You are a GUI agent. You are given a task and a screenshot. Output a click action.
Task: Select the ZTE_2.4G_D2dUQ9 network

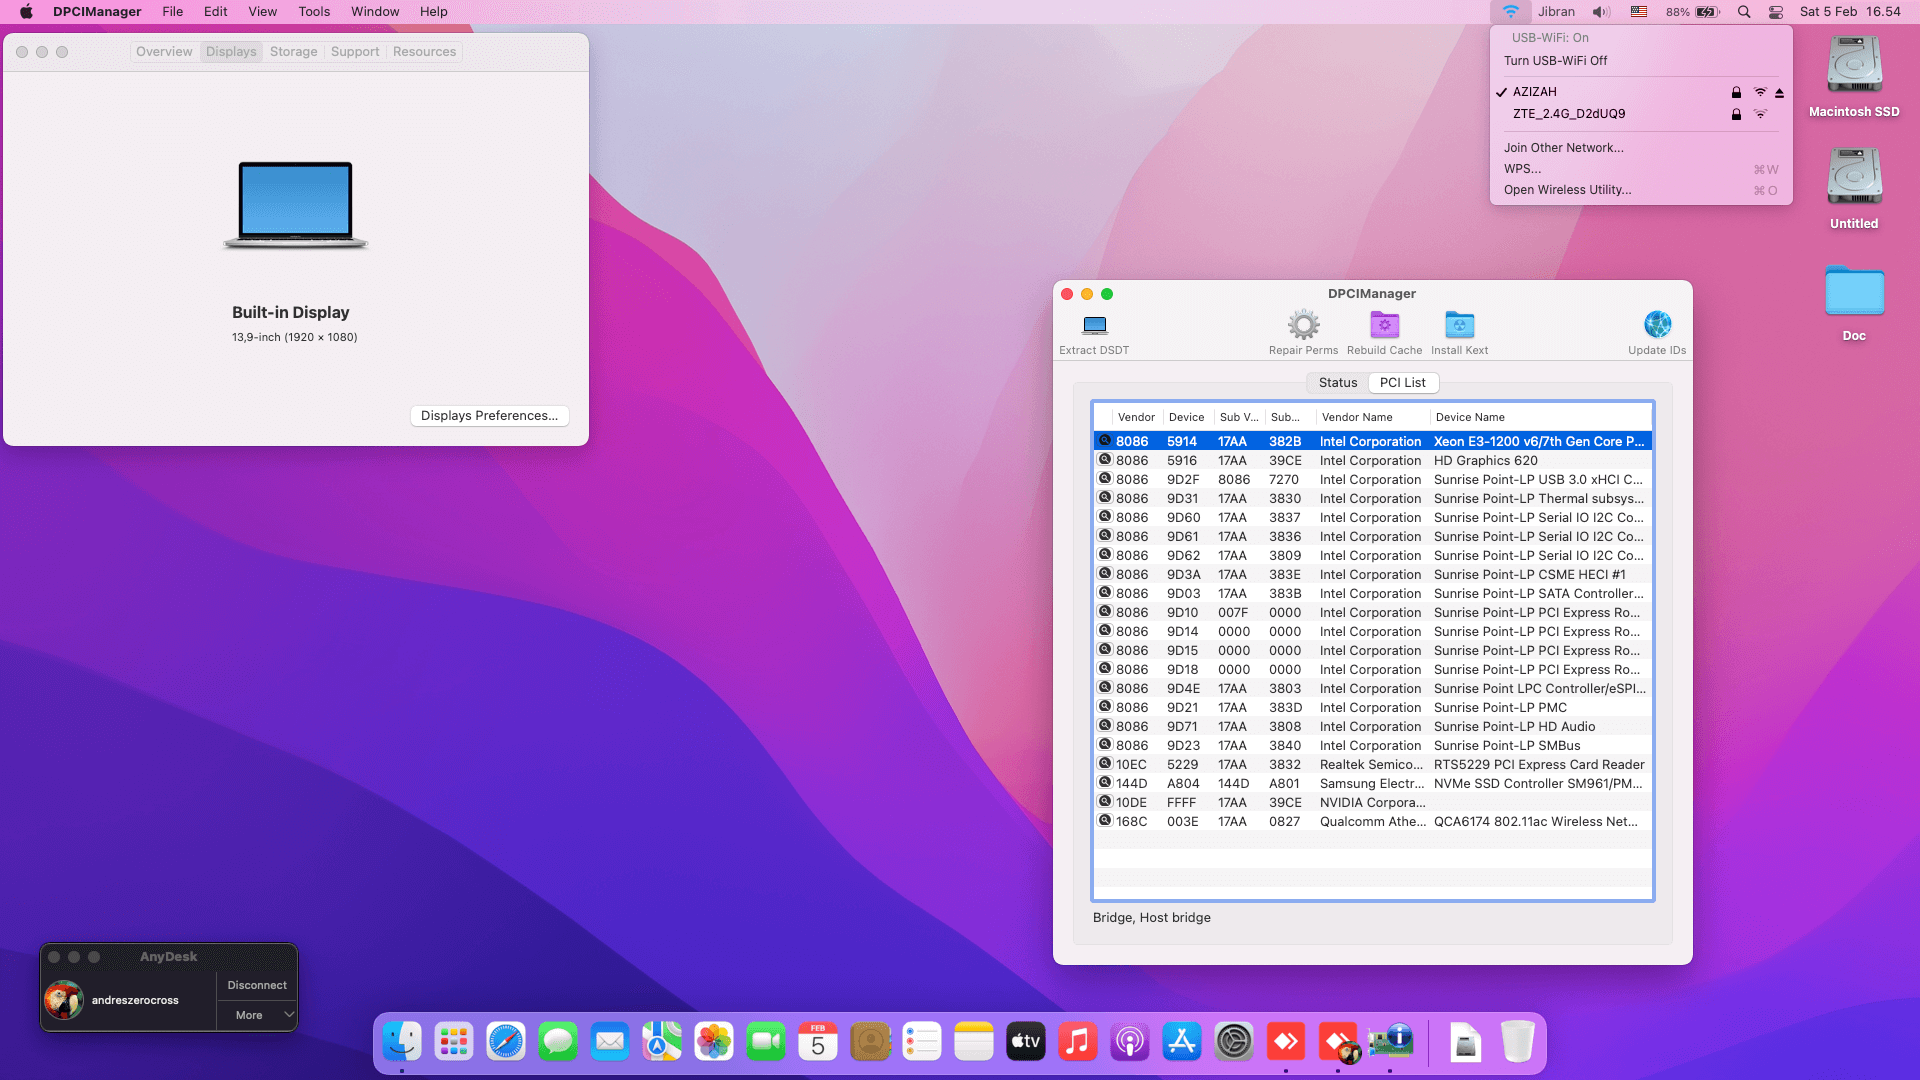[x=1568, y=114]
